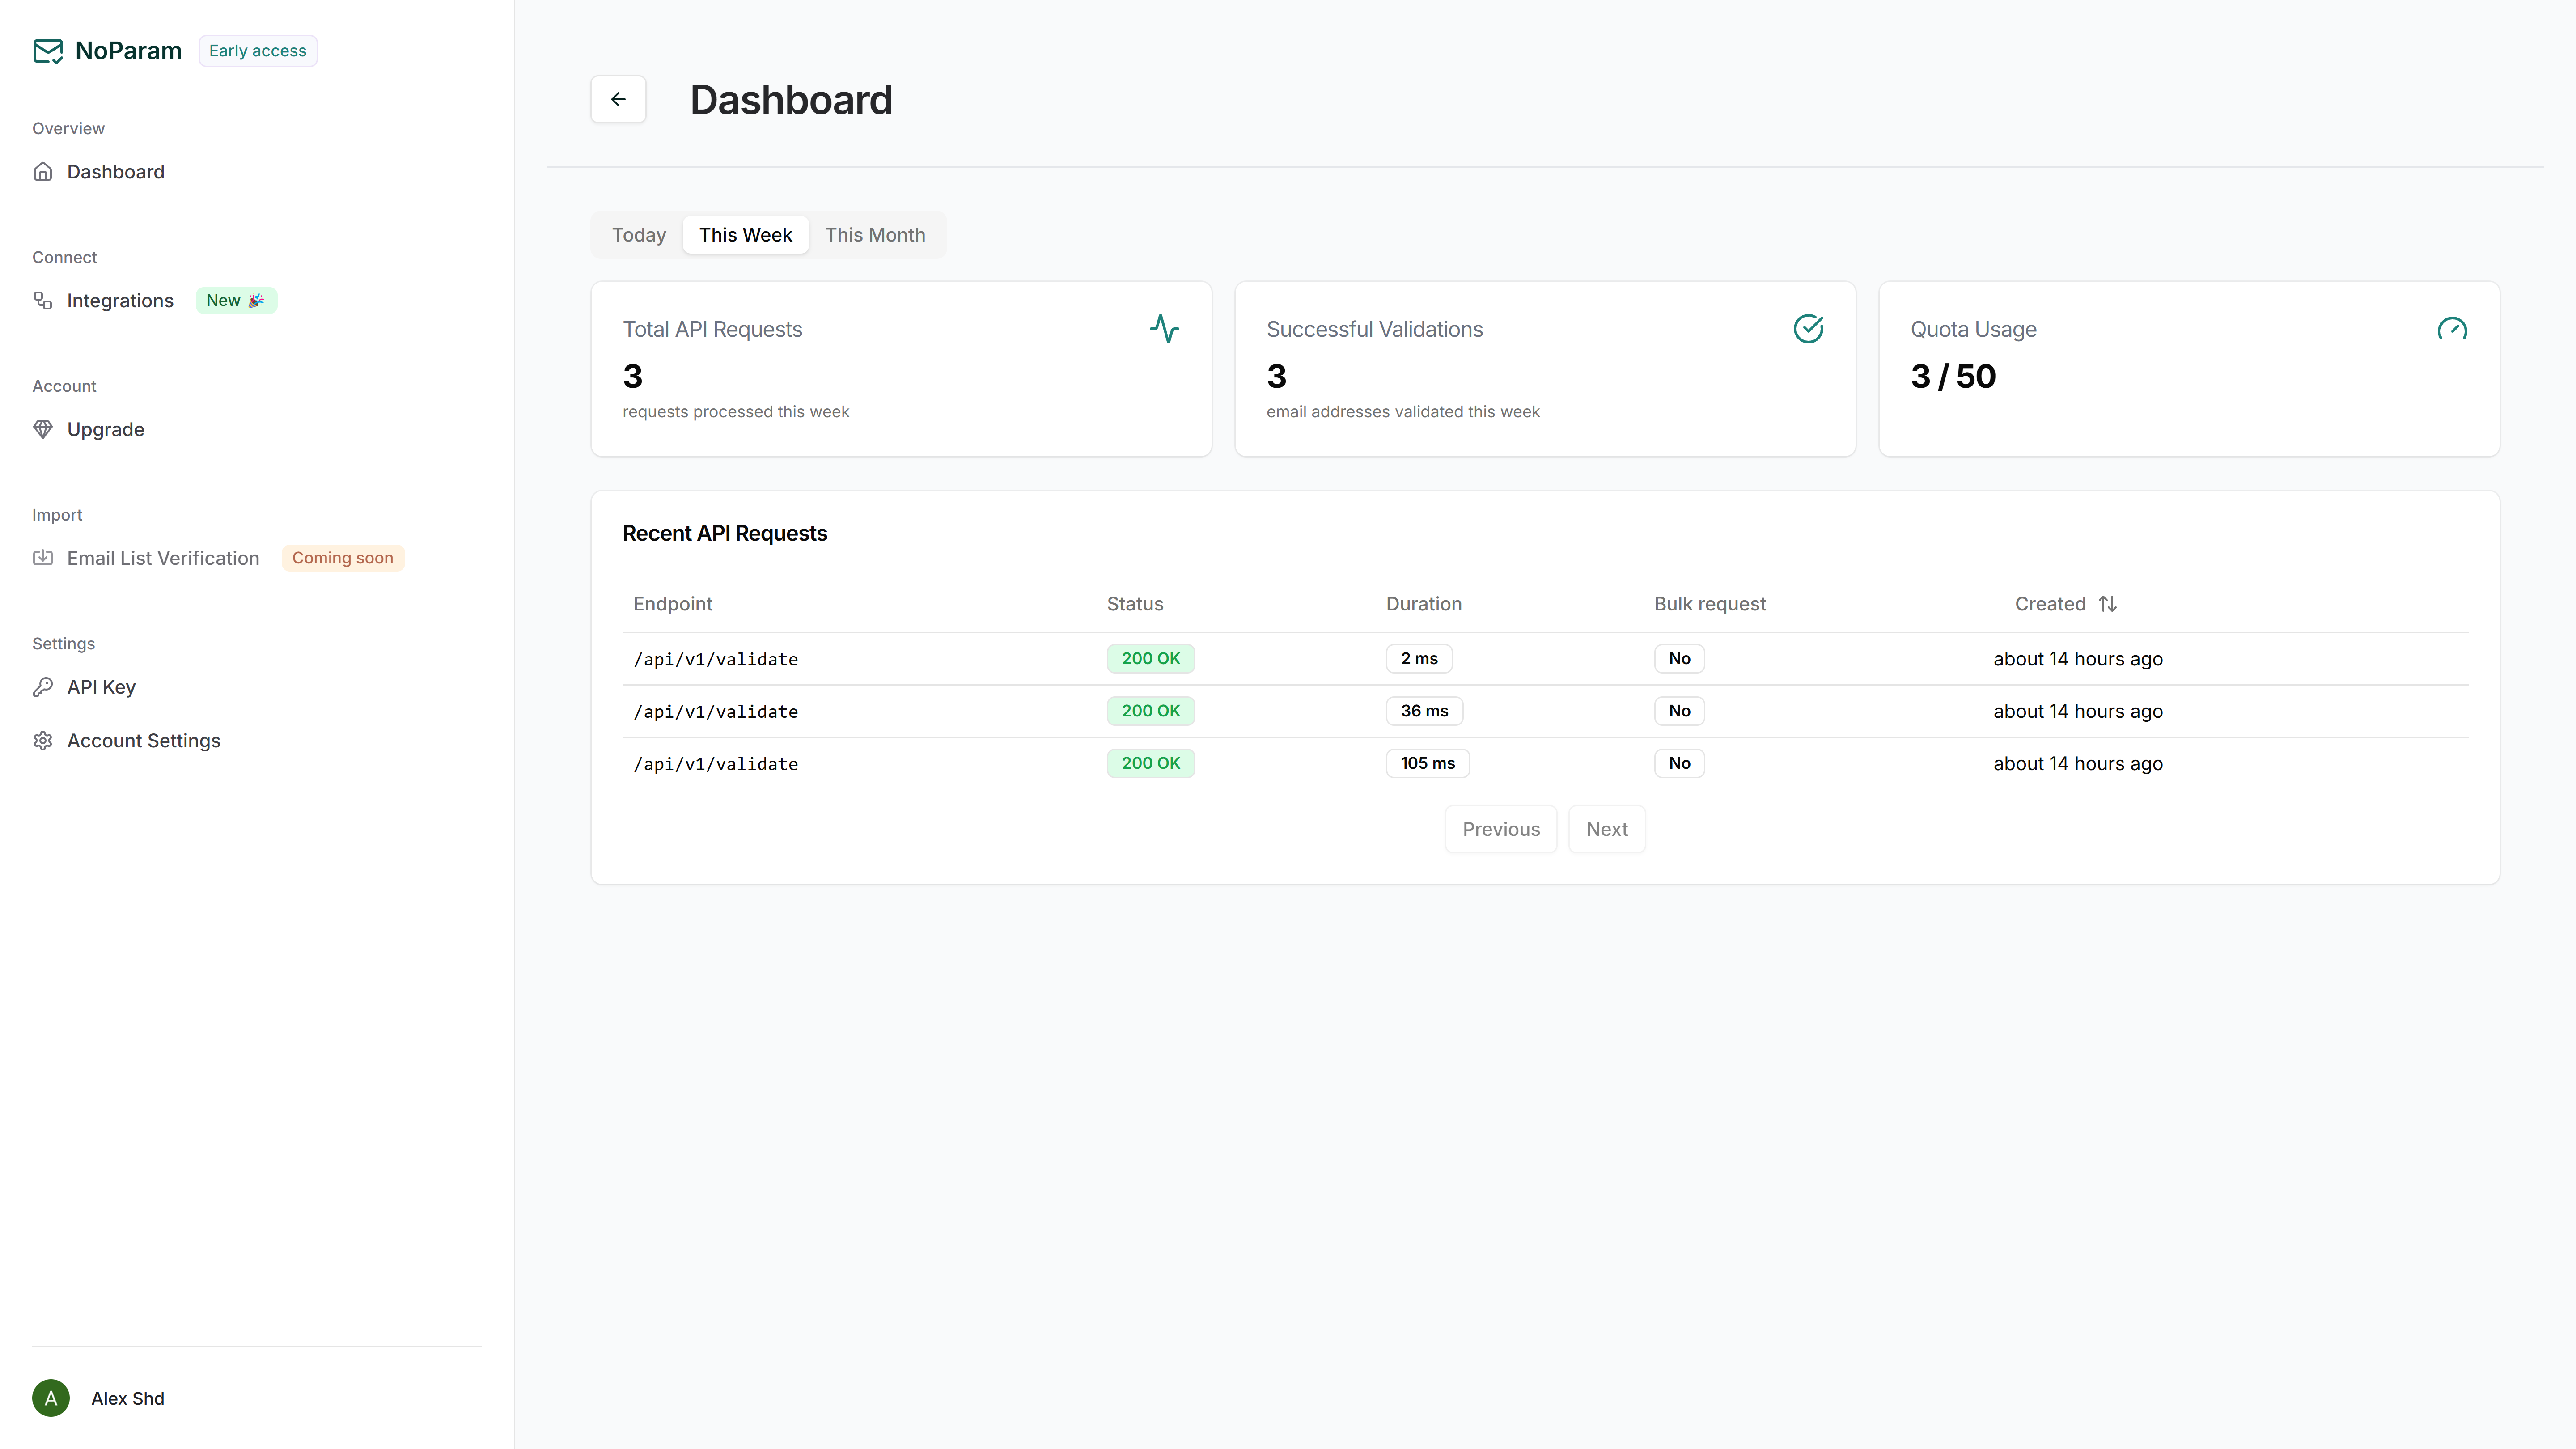Screen dimensions: 2576x1449
Task: Click the New badge beside Integrations
Action: coord(236,301)
